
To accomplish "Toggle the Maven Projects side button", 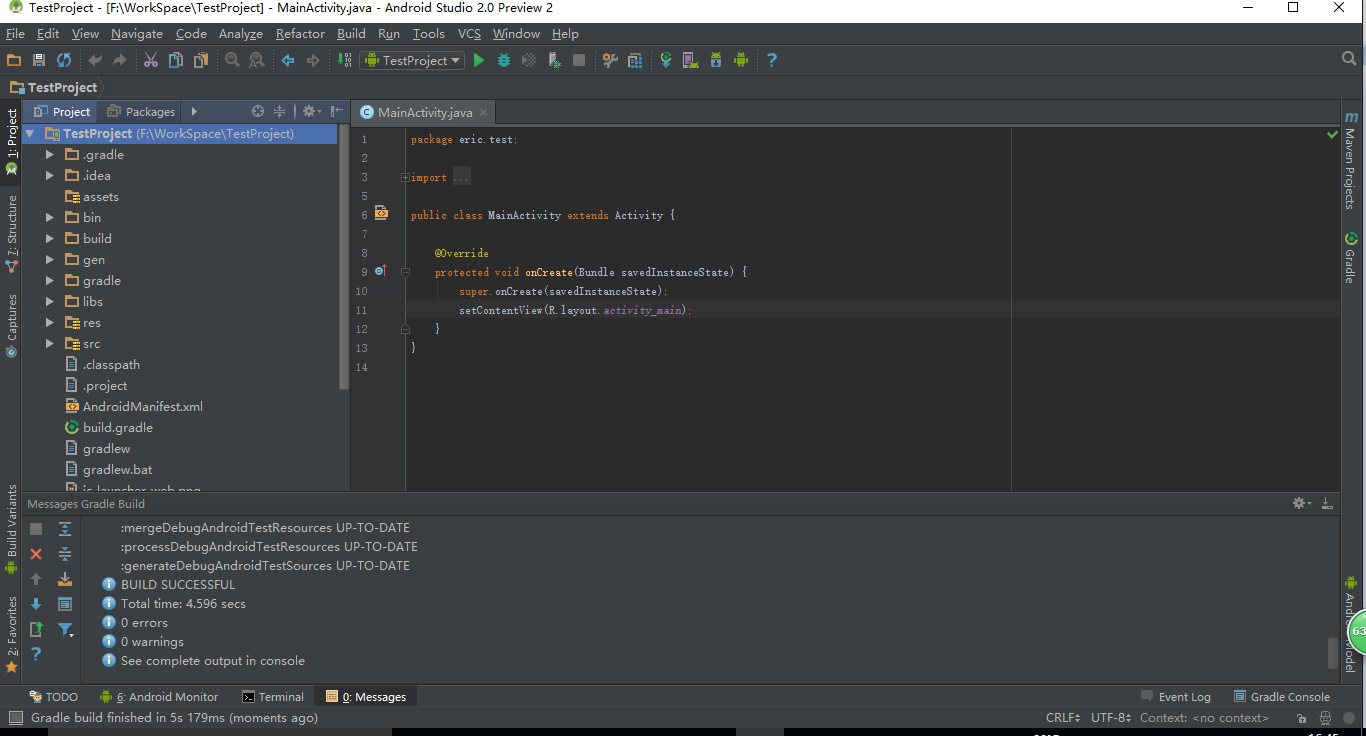I will point(1351,160).
